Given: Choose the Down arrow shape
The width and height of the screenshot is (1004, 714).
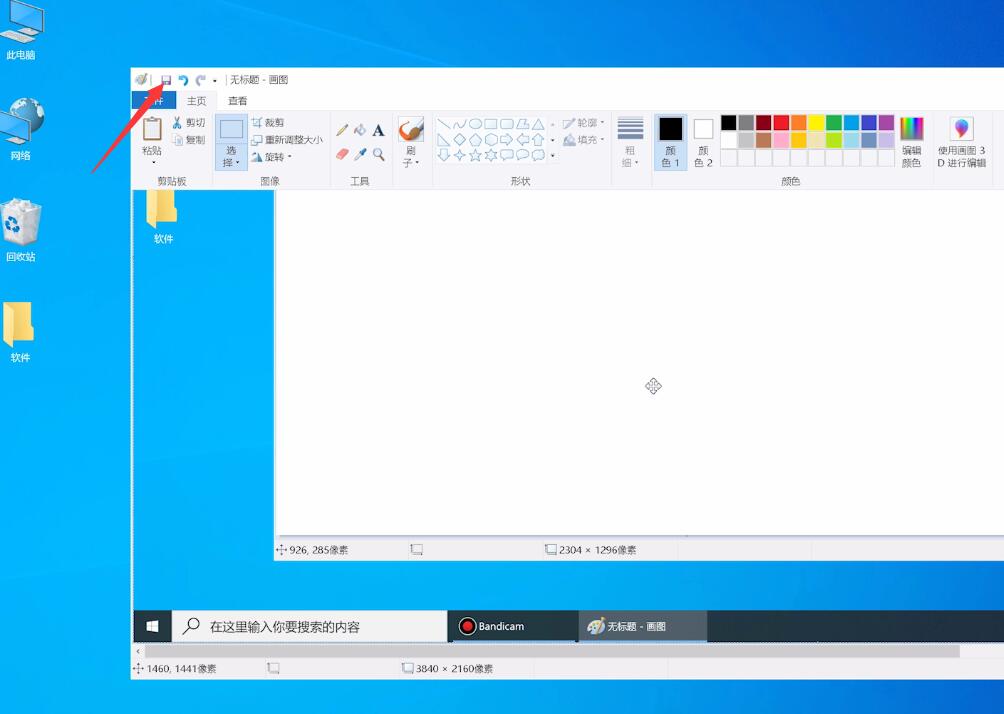Looking at the screenshot, I should click(444, 155).
